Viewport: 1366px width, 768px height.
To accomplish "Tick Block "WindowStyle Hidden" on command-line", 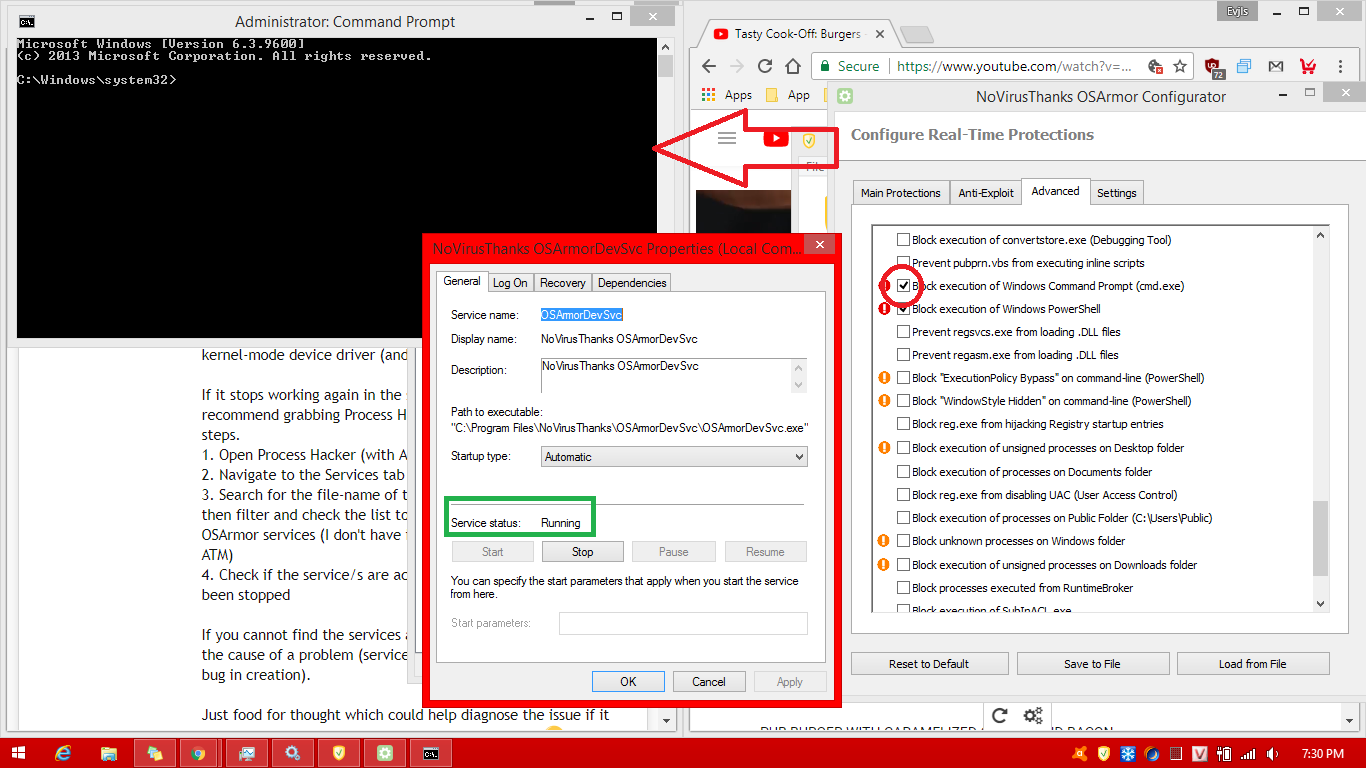I will point(904,401).
